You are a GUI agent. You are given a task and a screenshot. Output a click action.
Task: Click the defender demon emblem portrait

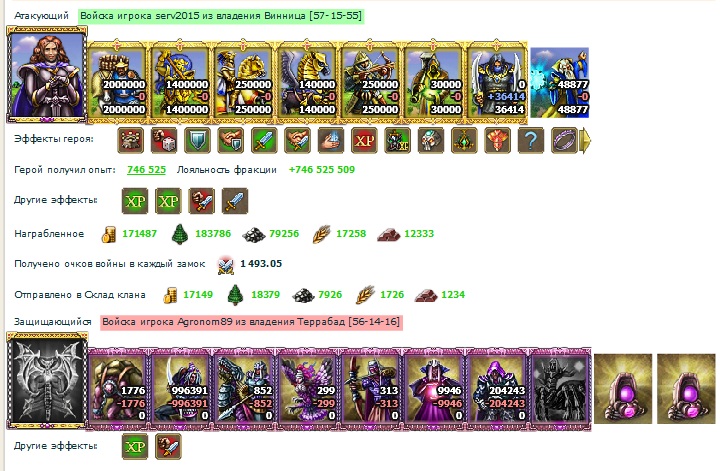(x=47, y=381)
